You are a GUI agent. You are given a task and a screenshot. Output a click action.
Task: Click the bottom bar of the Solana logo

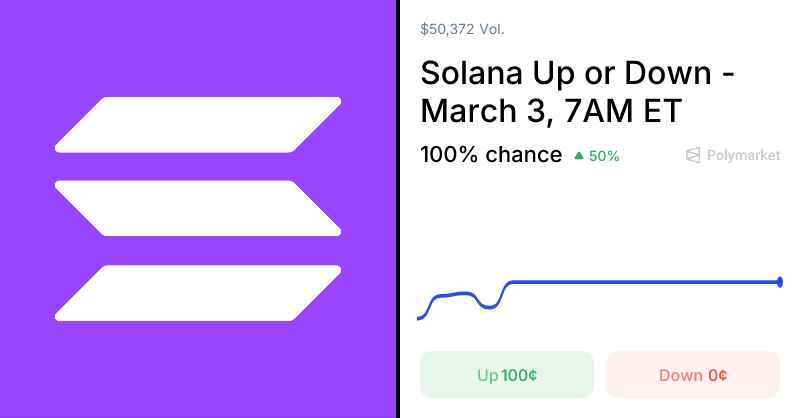[x=198, y=293]
